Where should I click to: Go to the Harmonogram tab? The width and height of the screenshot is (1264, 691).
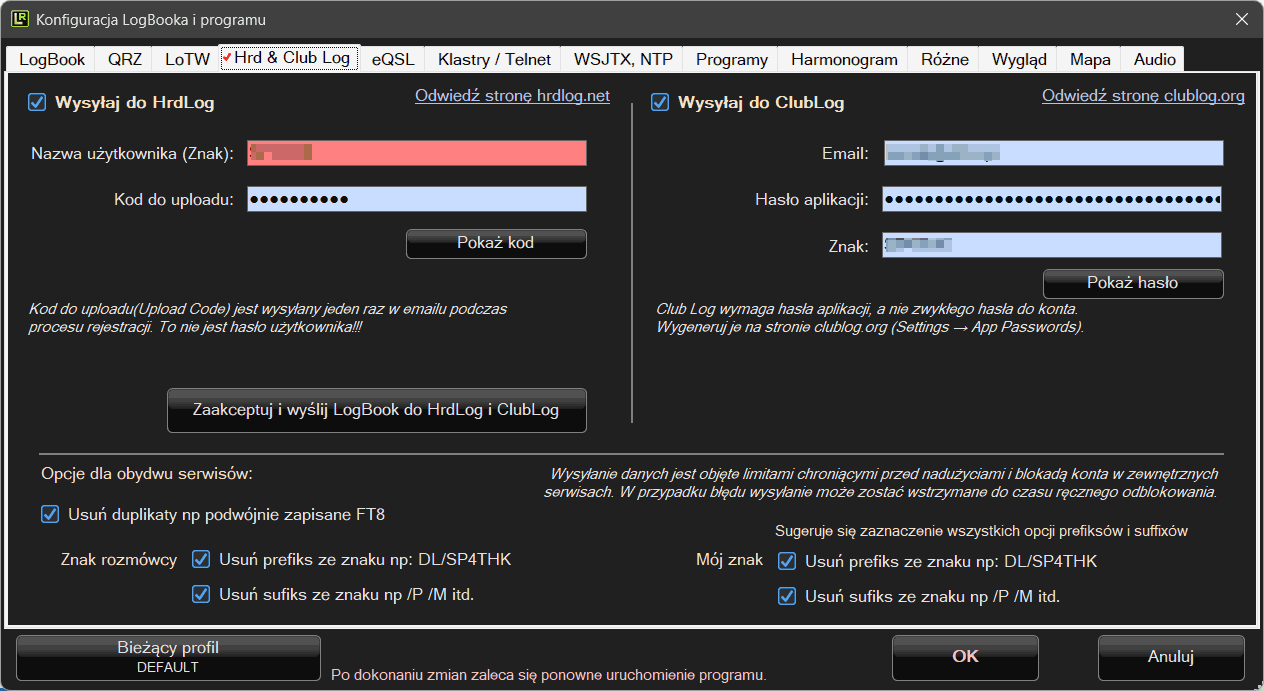[x=844, y=59]
